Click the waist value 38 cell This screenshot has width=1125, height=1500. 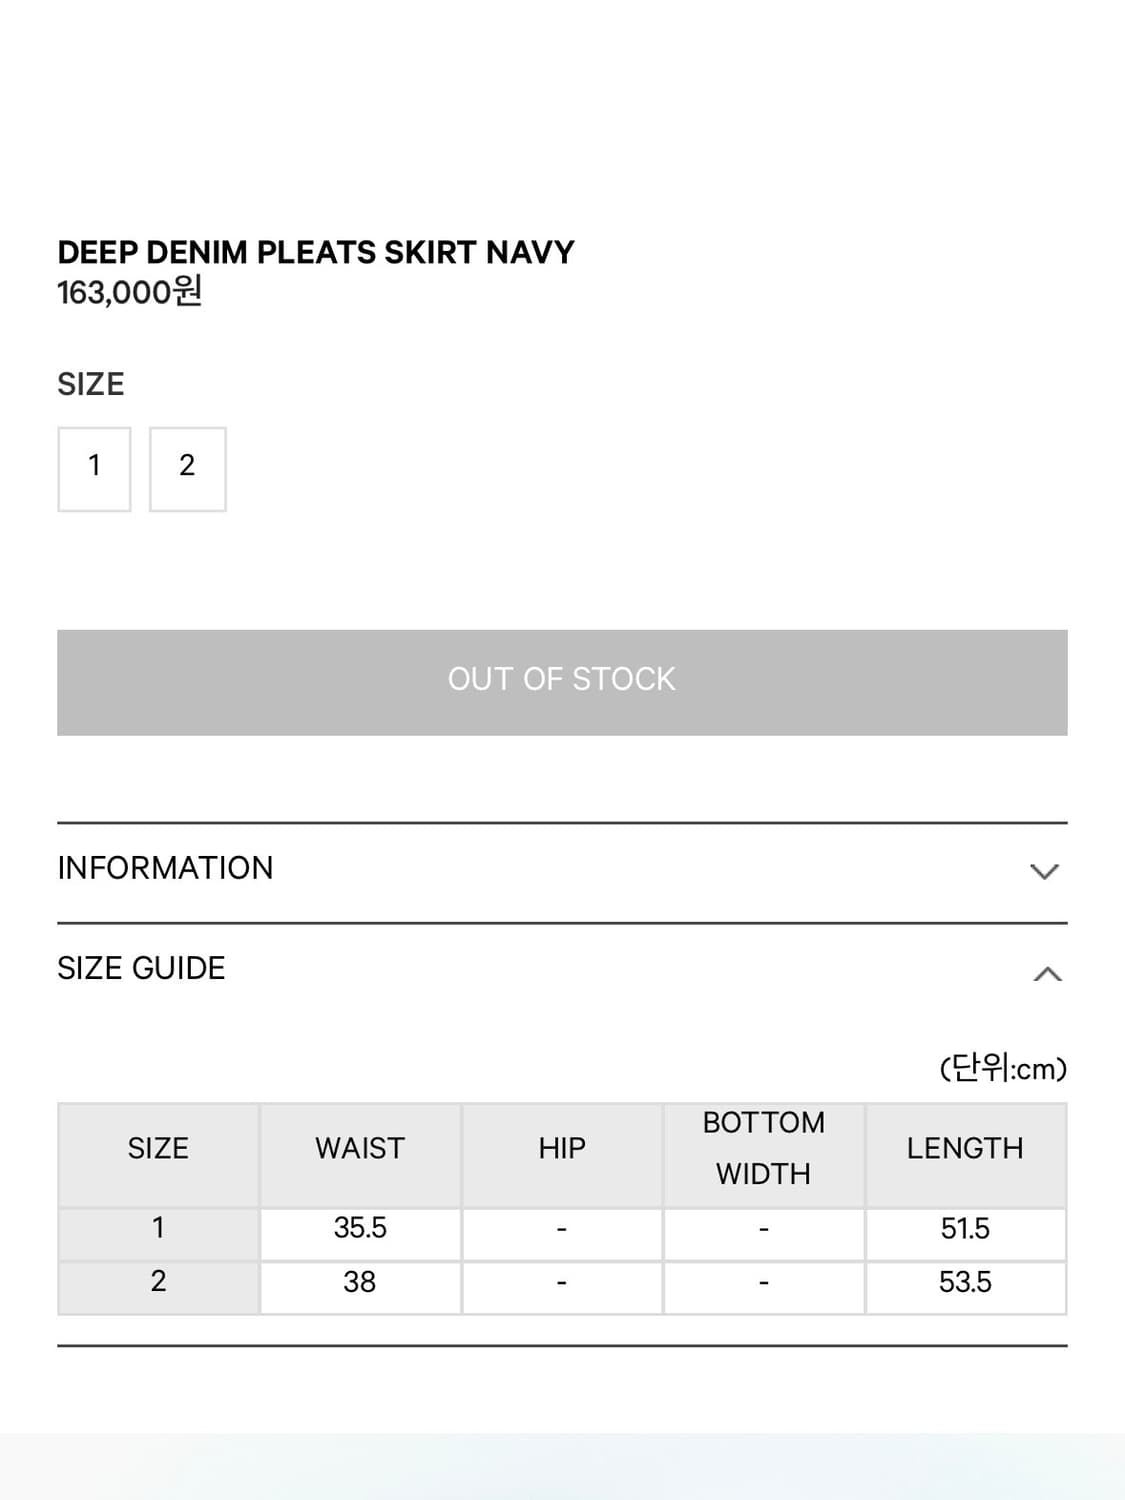(x=360, y=1282)
